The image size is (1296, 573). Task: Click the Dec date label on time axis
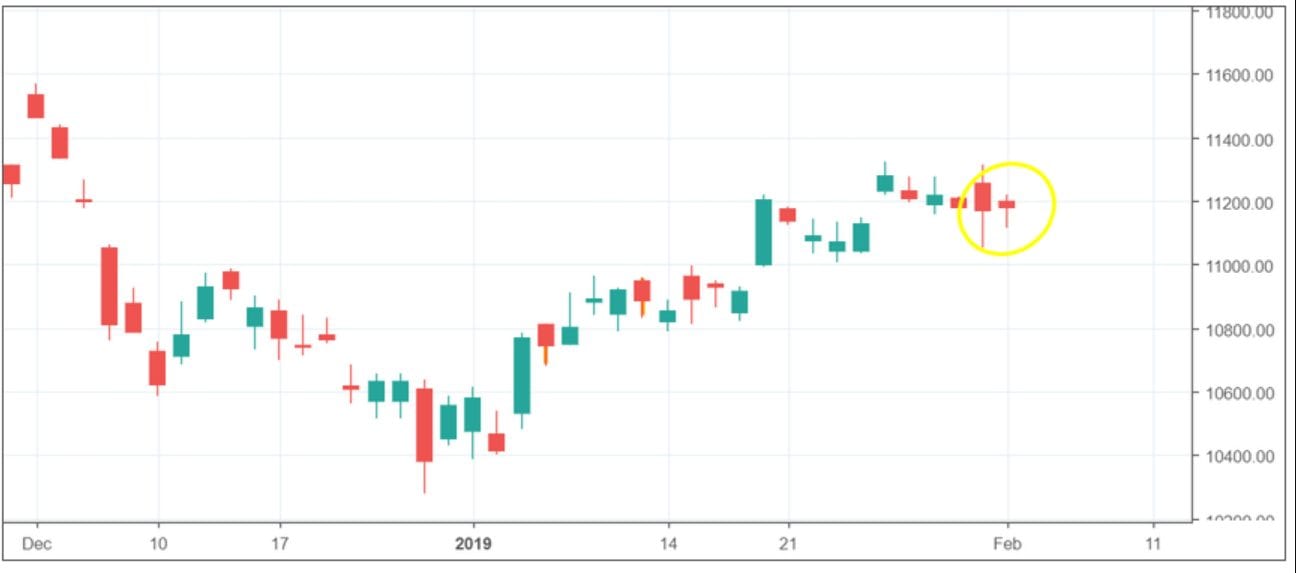tap(38, 543)
